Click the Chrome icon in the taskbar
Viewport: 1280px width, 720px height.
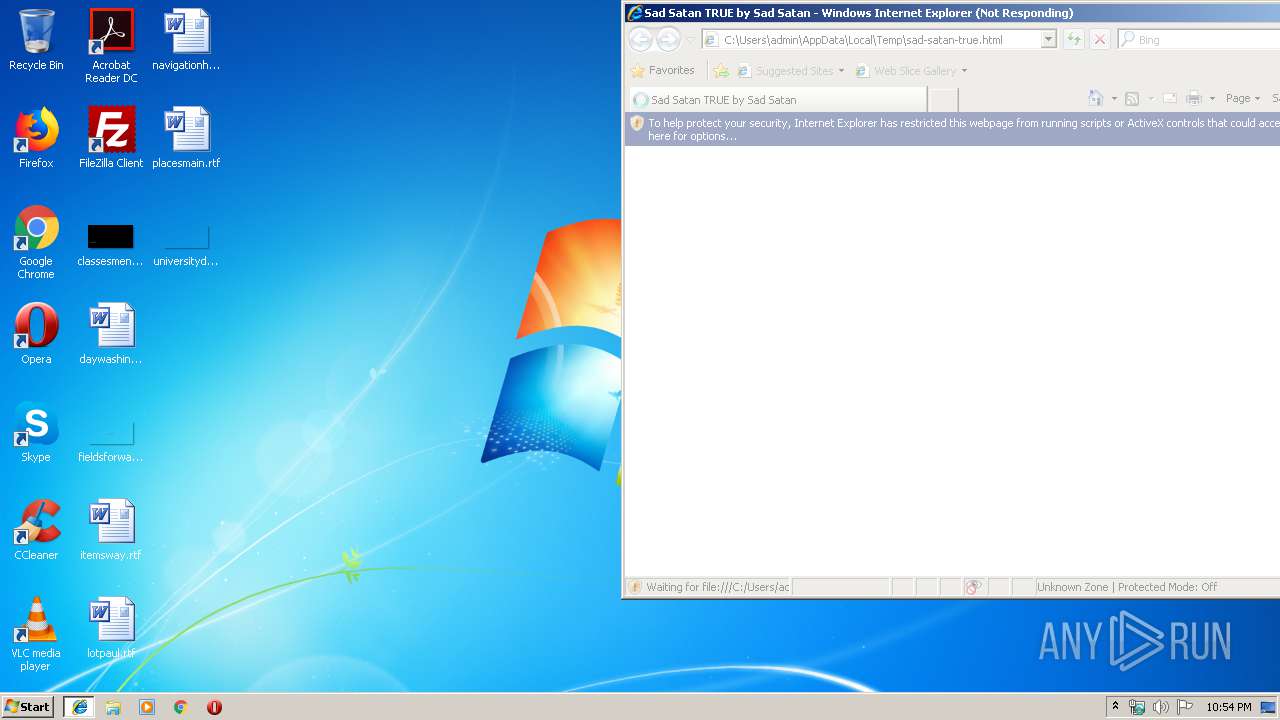(x=180, y=707)
